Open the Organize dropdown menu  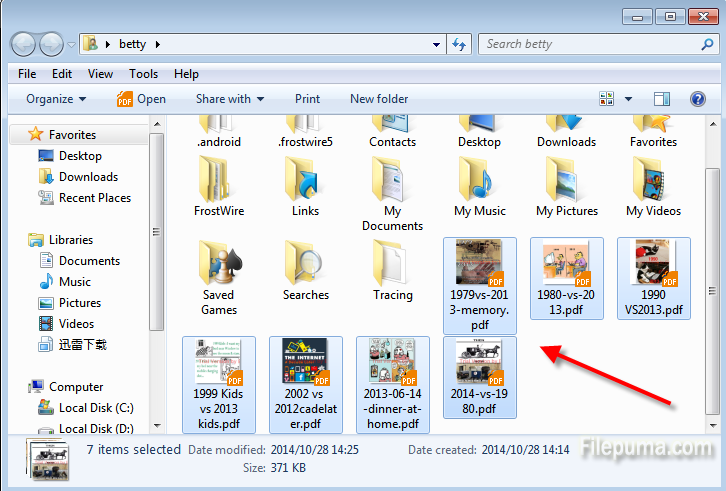[56, 99]
